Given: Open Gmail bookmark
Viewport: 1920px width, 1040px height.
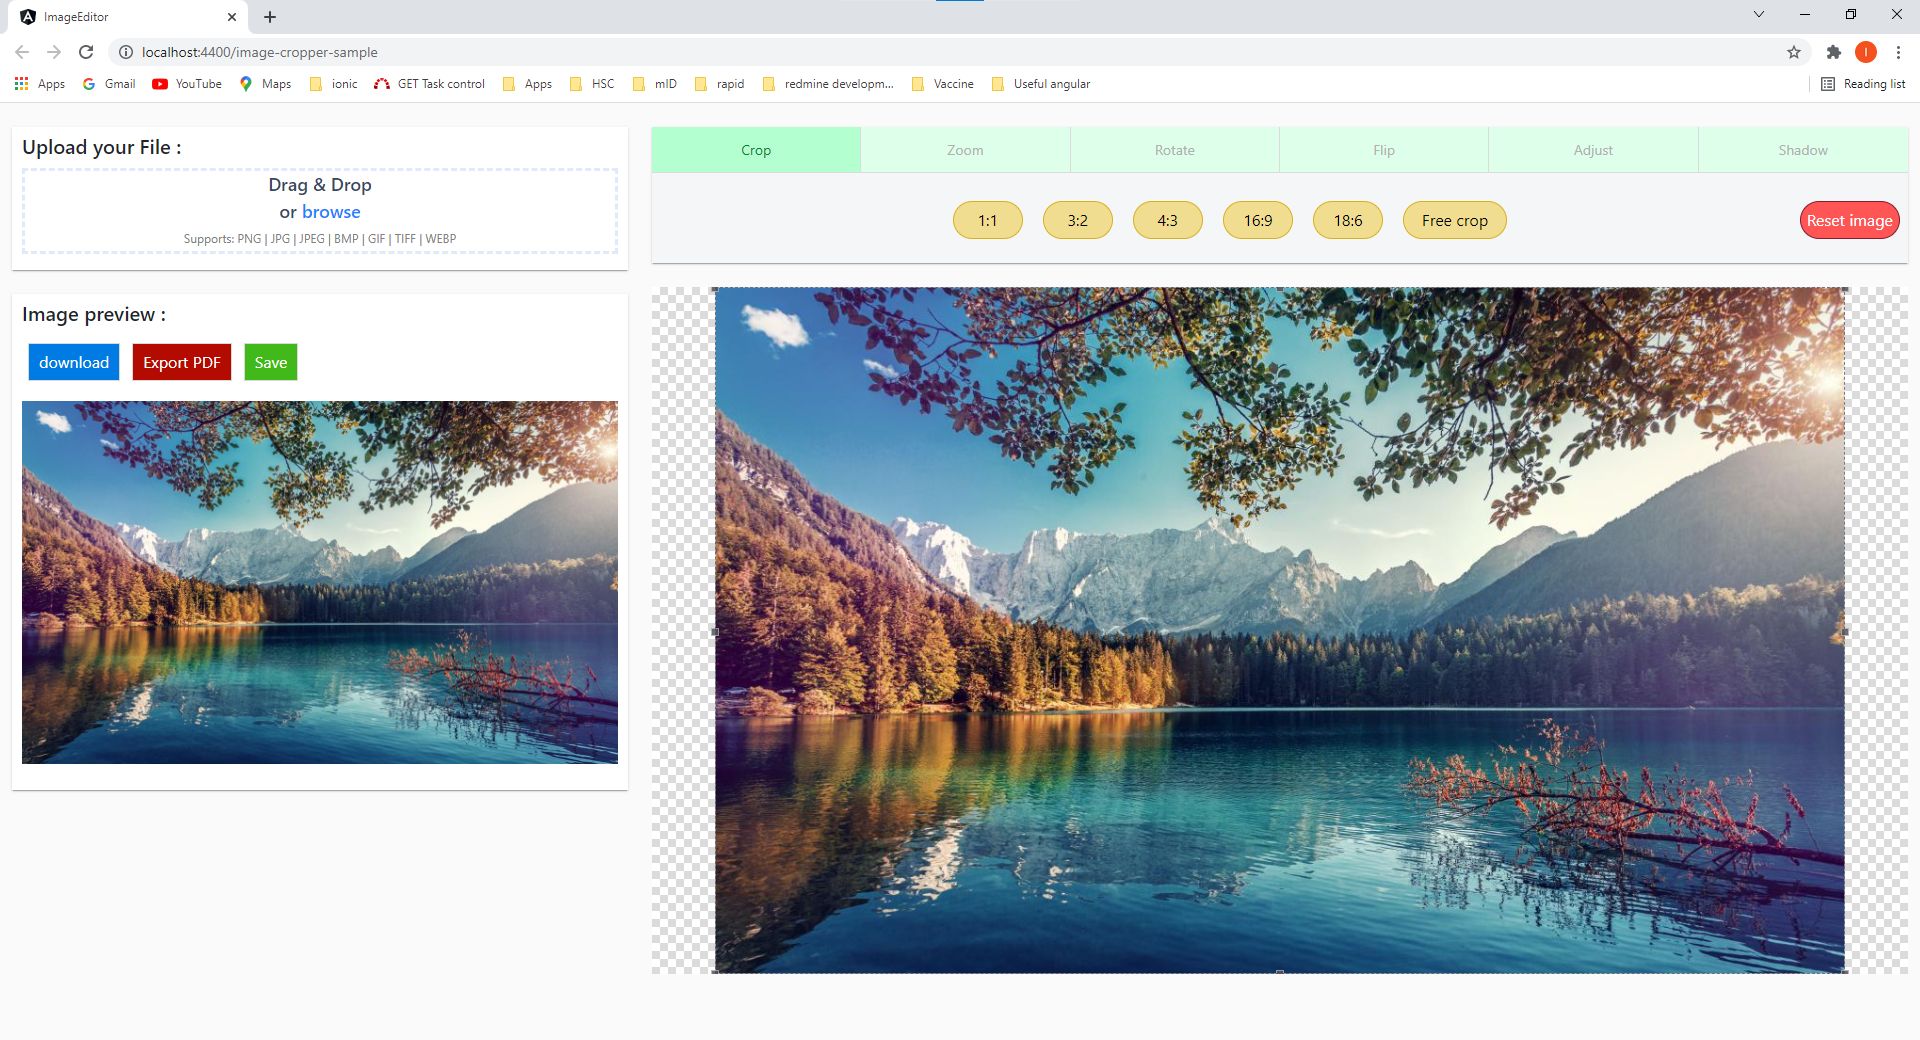Looking at the screenshot, I should 109,84.
